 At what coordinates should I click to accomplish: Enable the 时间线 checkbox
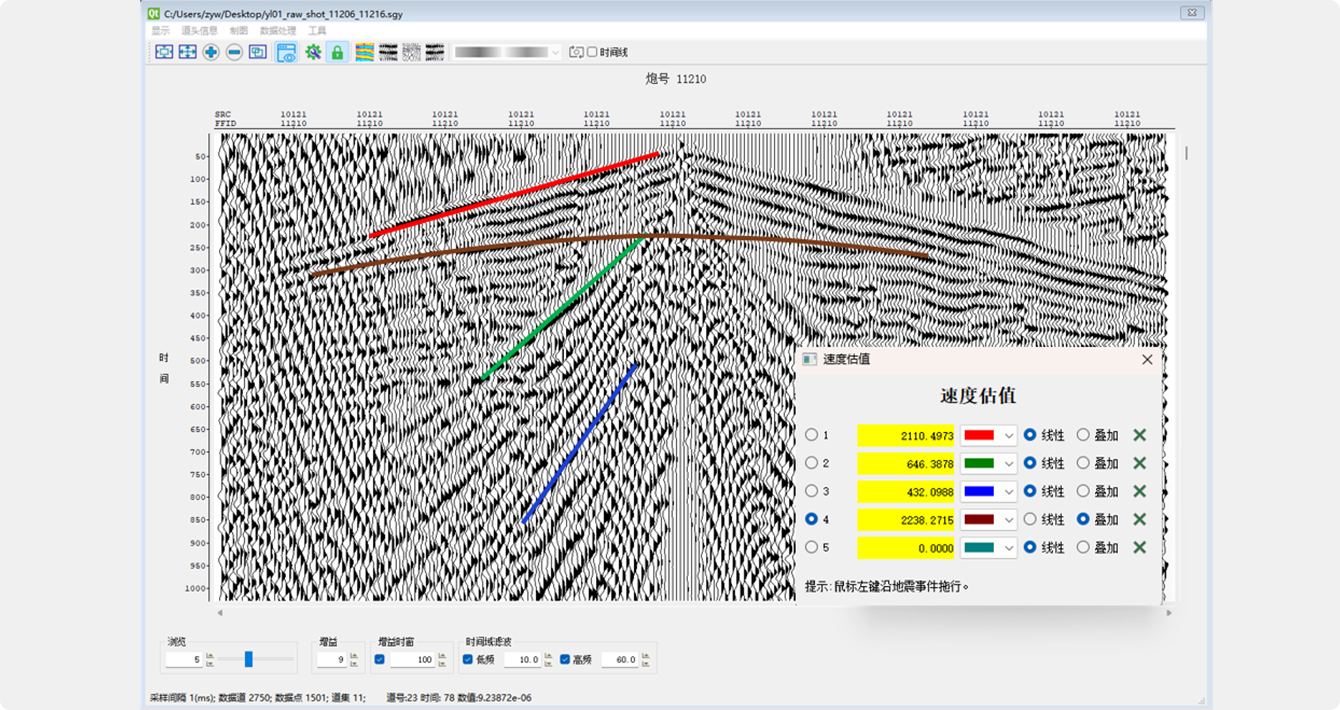(592, 52)
